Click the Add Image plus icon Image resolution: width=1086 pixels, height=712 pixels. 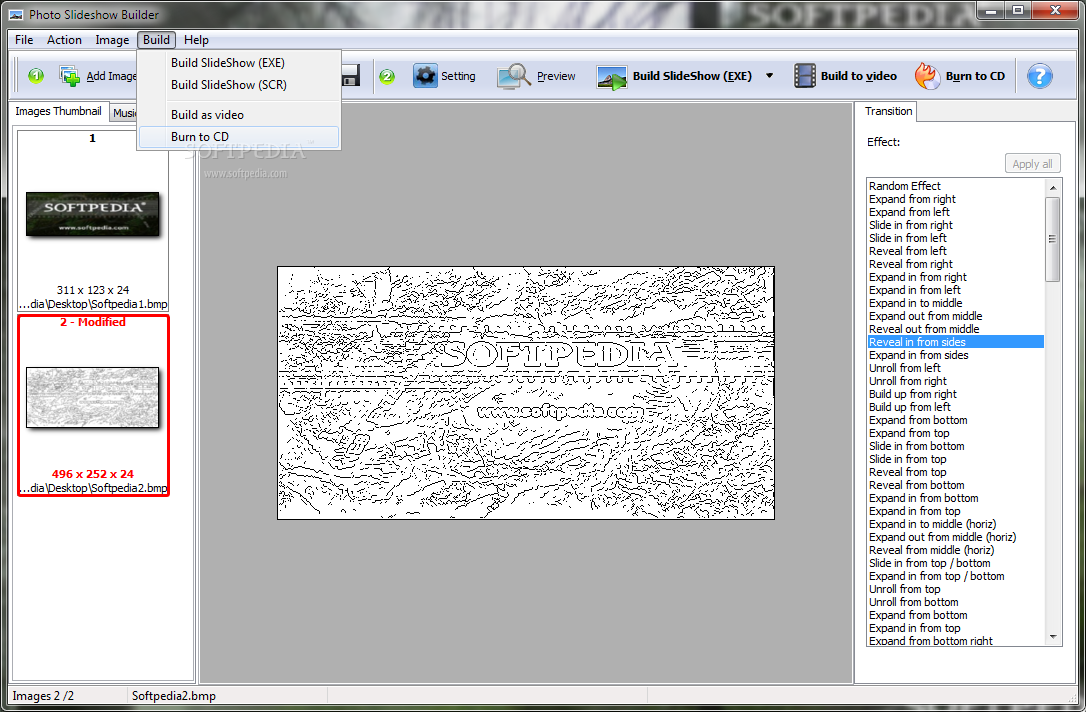coord(70,75)
